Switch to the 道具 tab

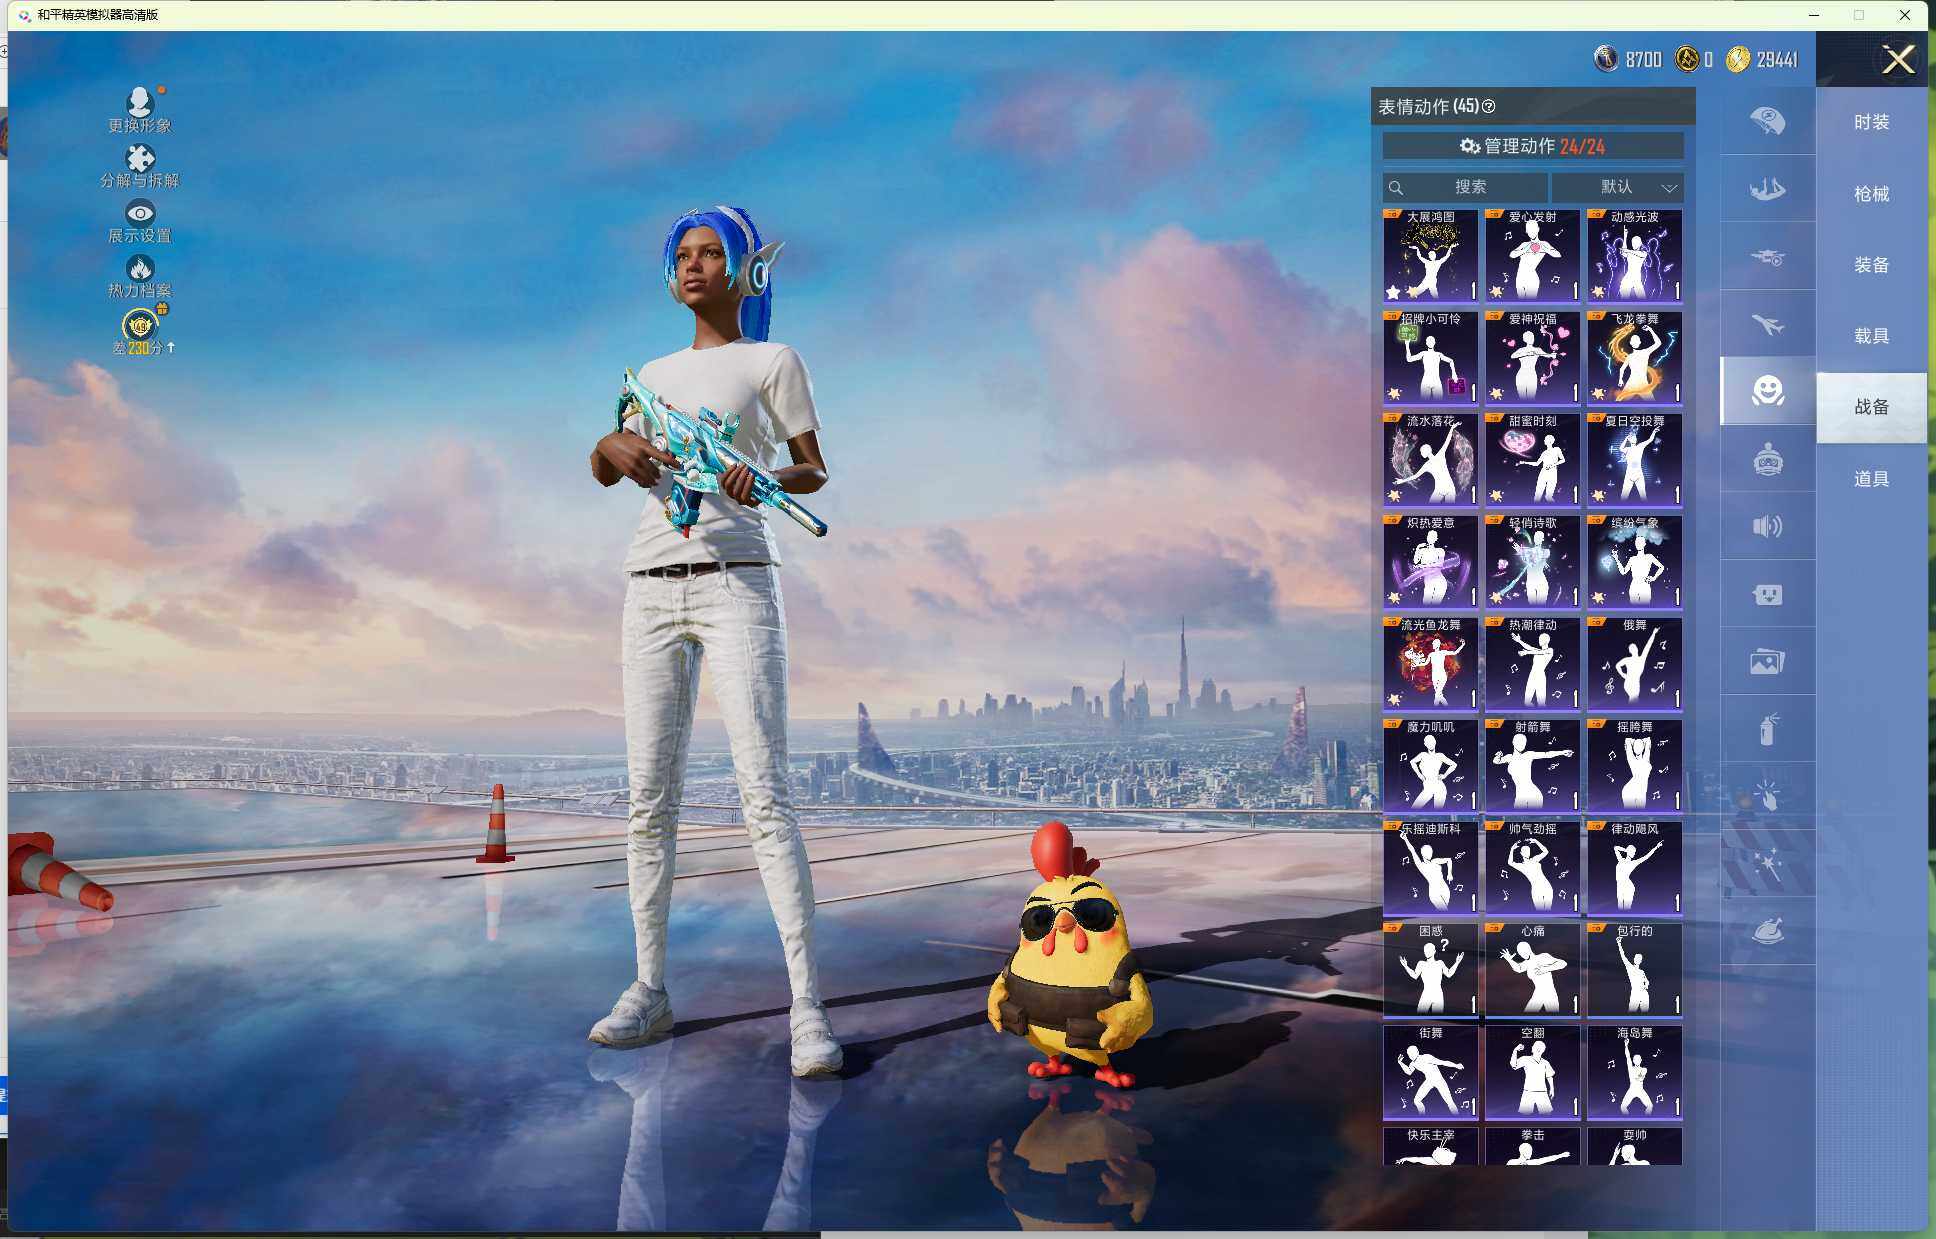tap(1871, 479)
